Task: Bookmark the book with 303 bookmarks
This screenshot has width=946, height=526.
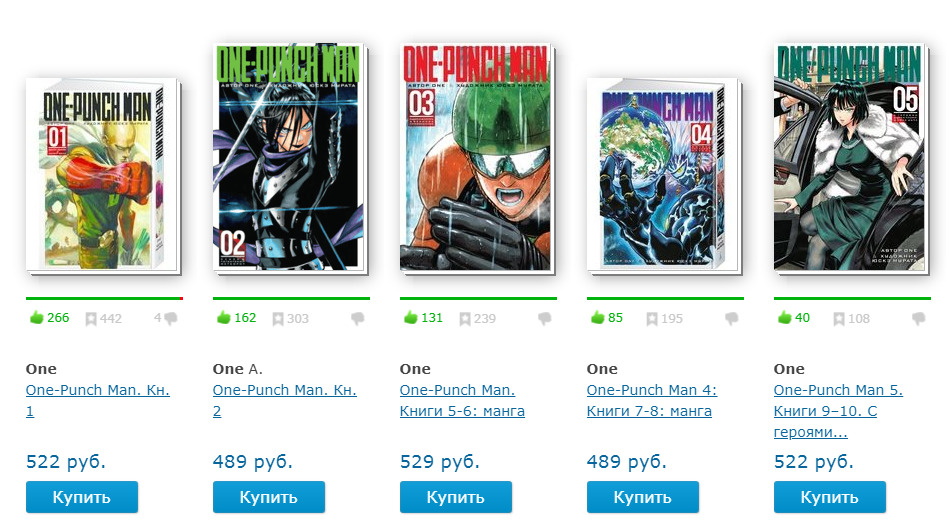Action: [278, 318]
